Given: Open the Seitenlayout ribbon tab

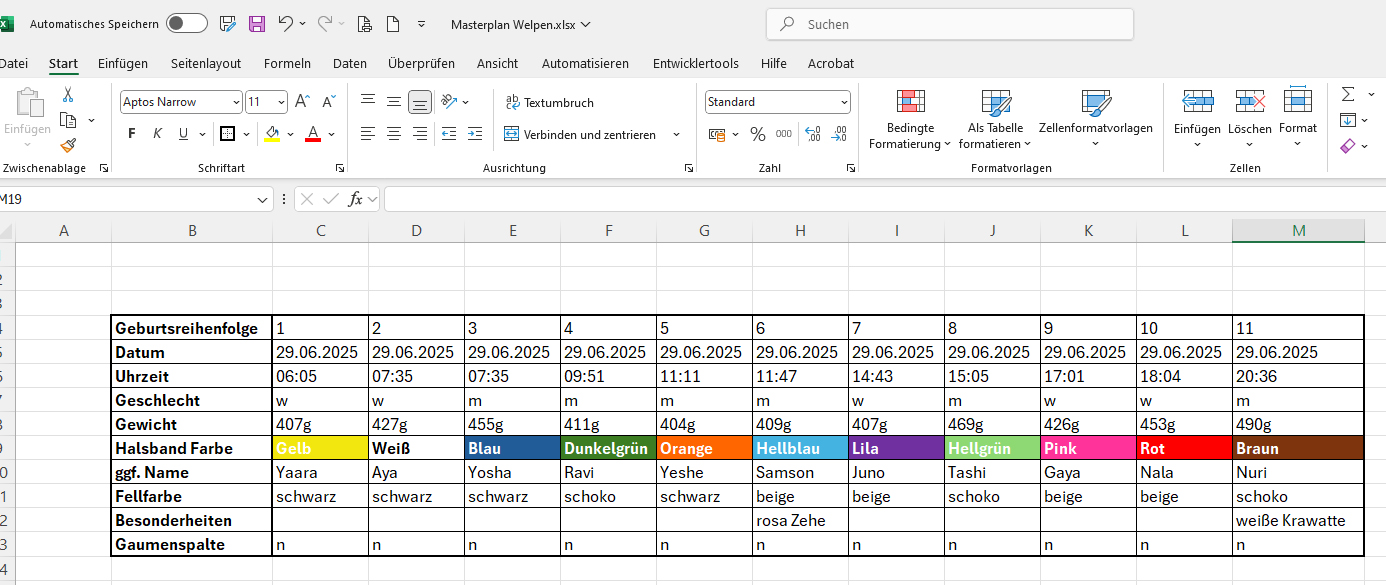Looking at the screenshot, I should 206,63.
